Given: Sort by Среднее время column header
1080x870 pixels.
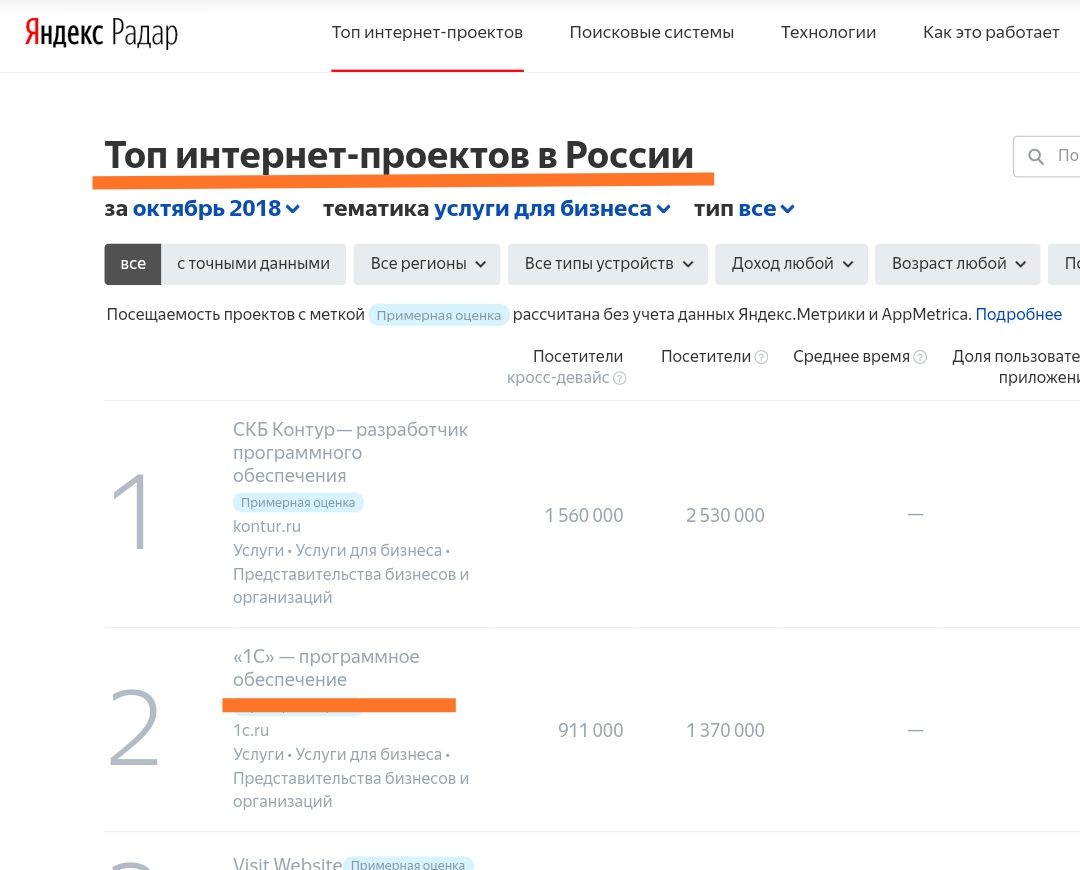Looking at the screenshot, I should (851, 357).
